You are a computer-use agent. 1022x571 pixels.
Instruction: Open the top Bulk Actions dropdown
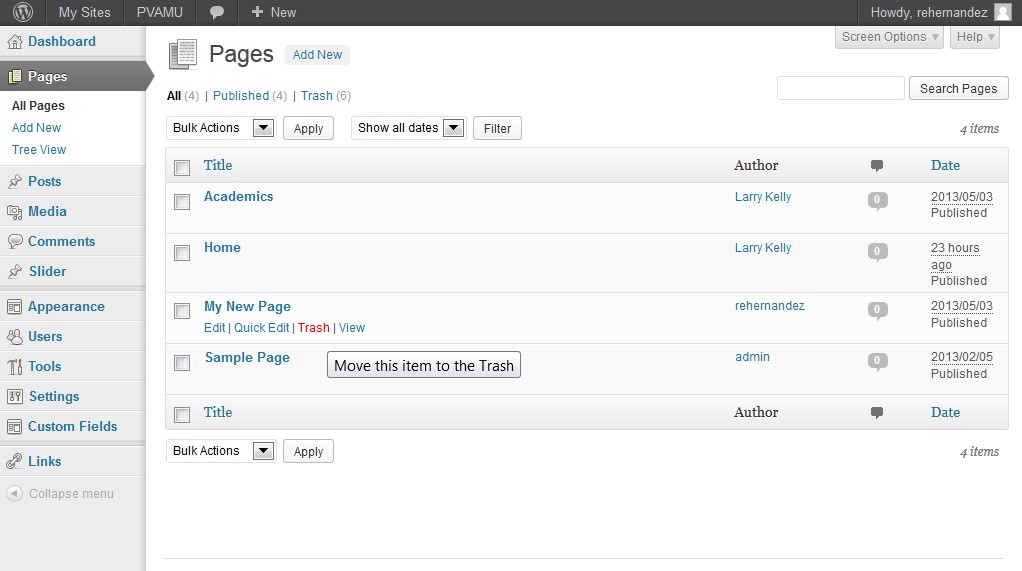pos(220,128)
